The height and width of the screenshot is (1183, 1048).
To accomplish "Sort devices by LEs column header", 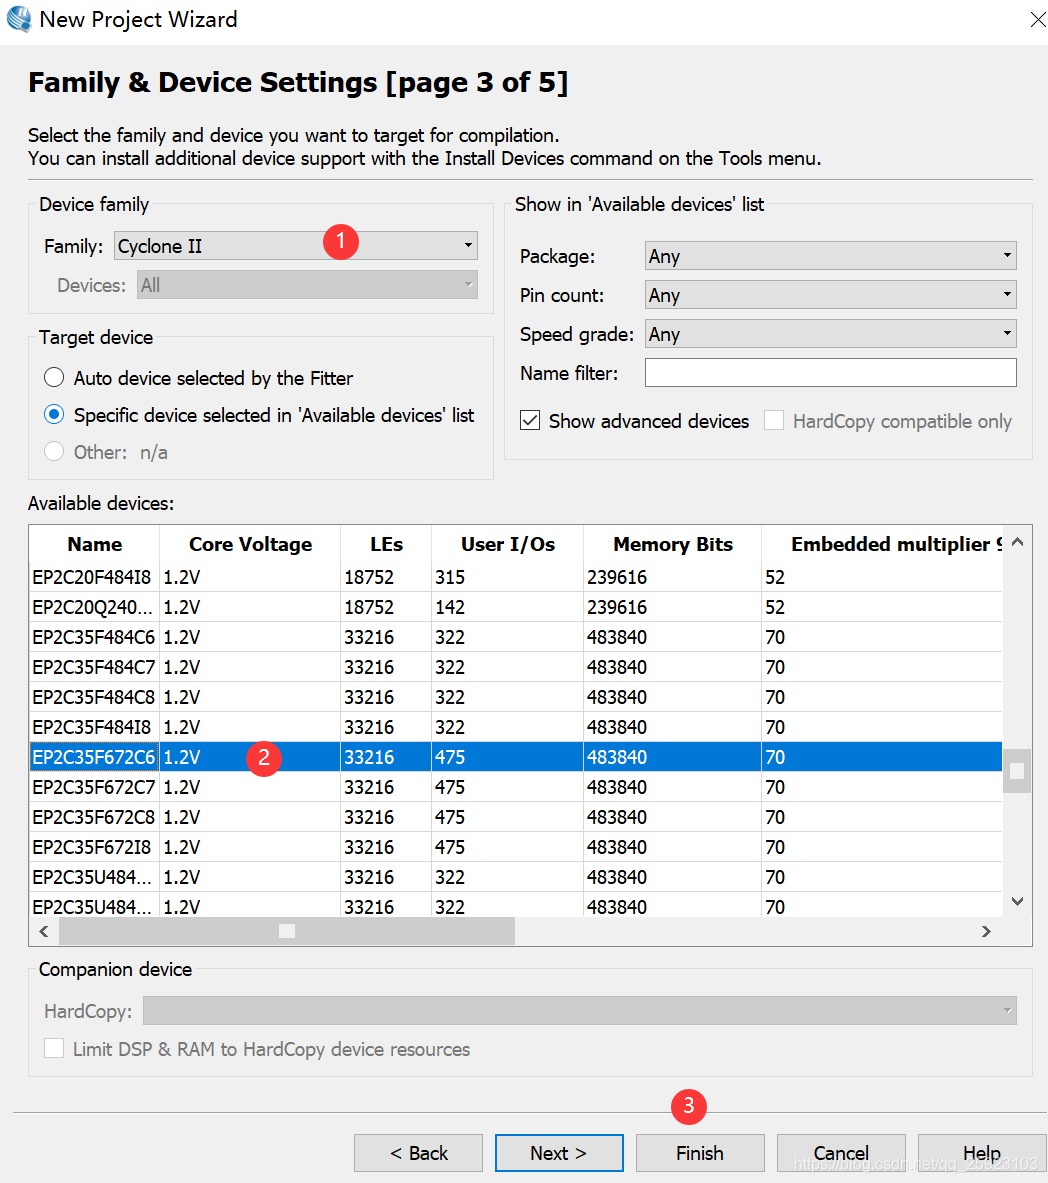I will pyautogui.click(x=386, y=544).
